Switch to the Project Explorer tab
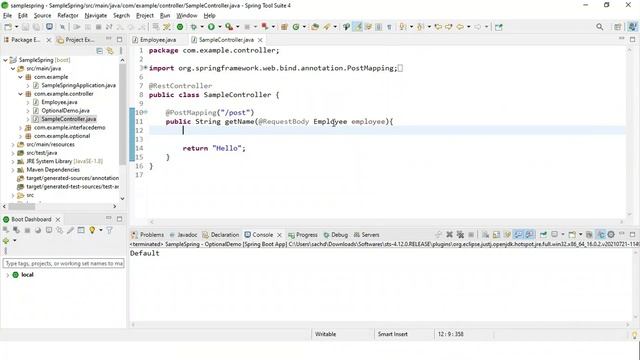This screenshot has width=640, height=360. point(76,40)
